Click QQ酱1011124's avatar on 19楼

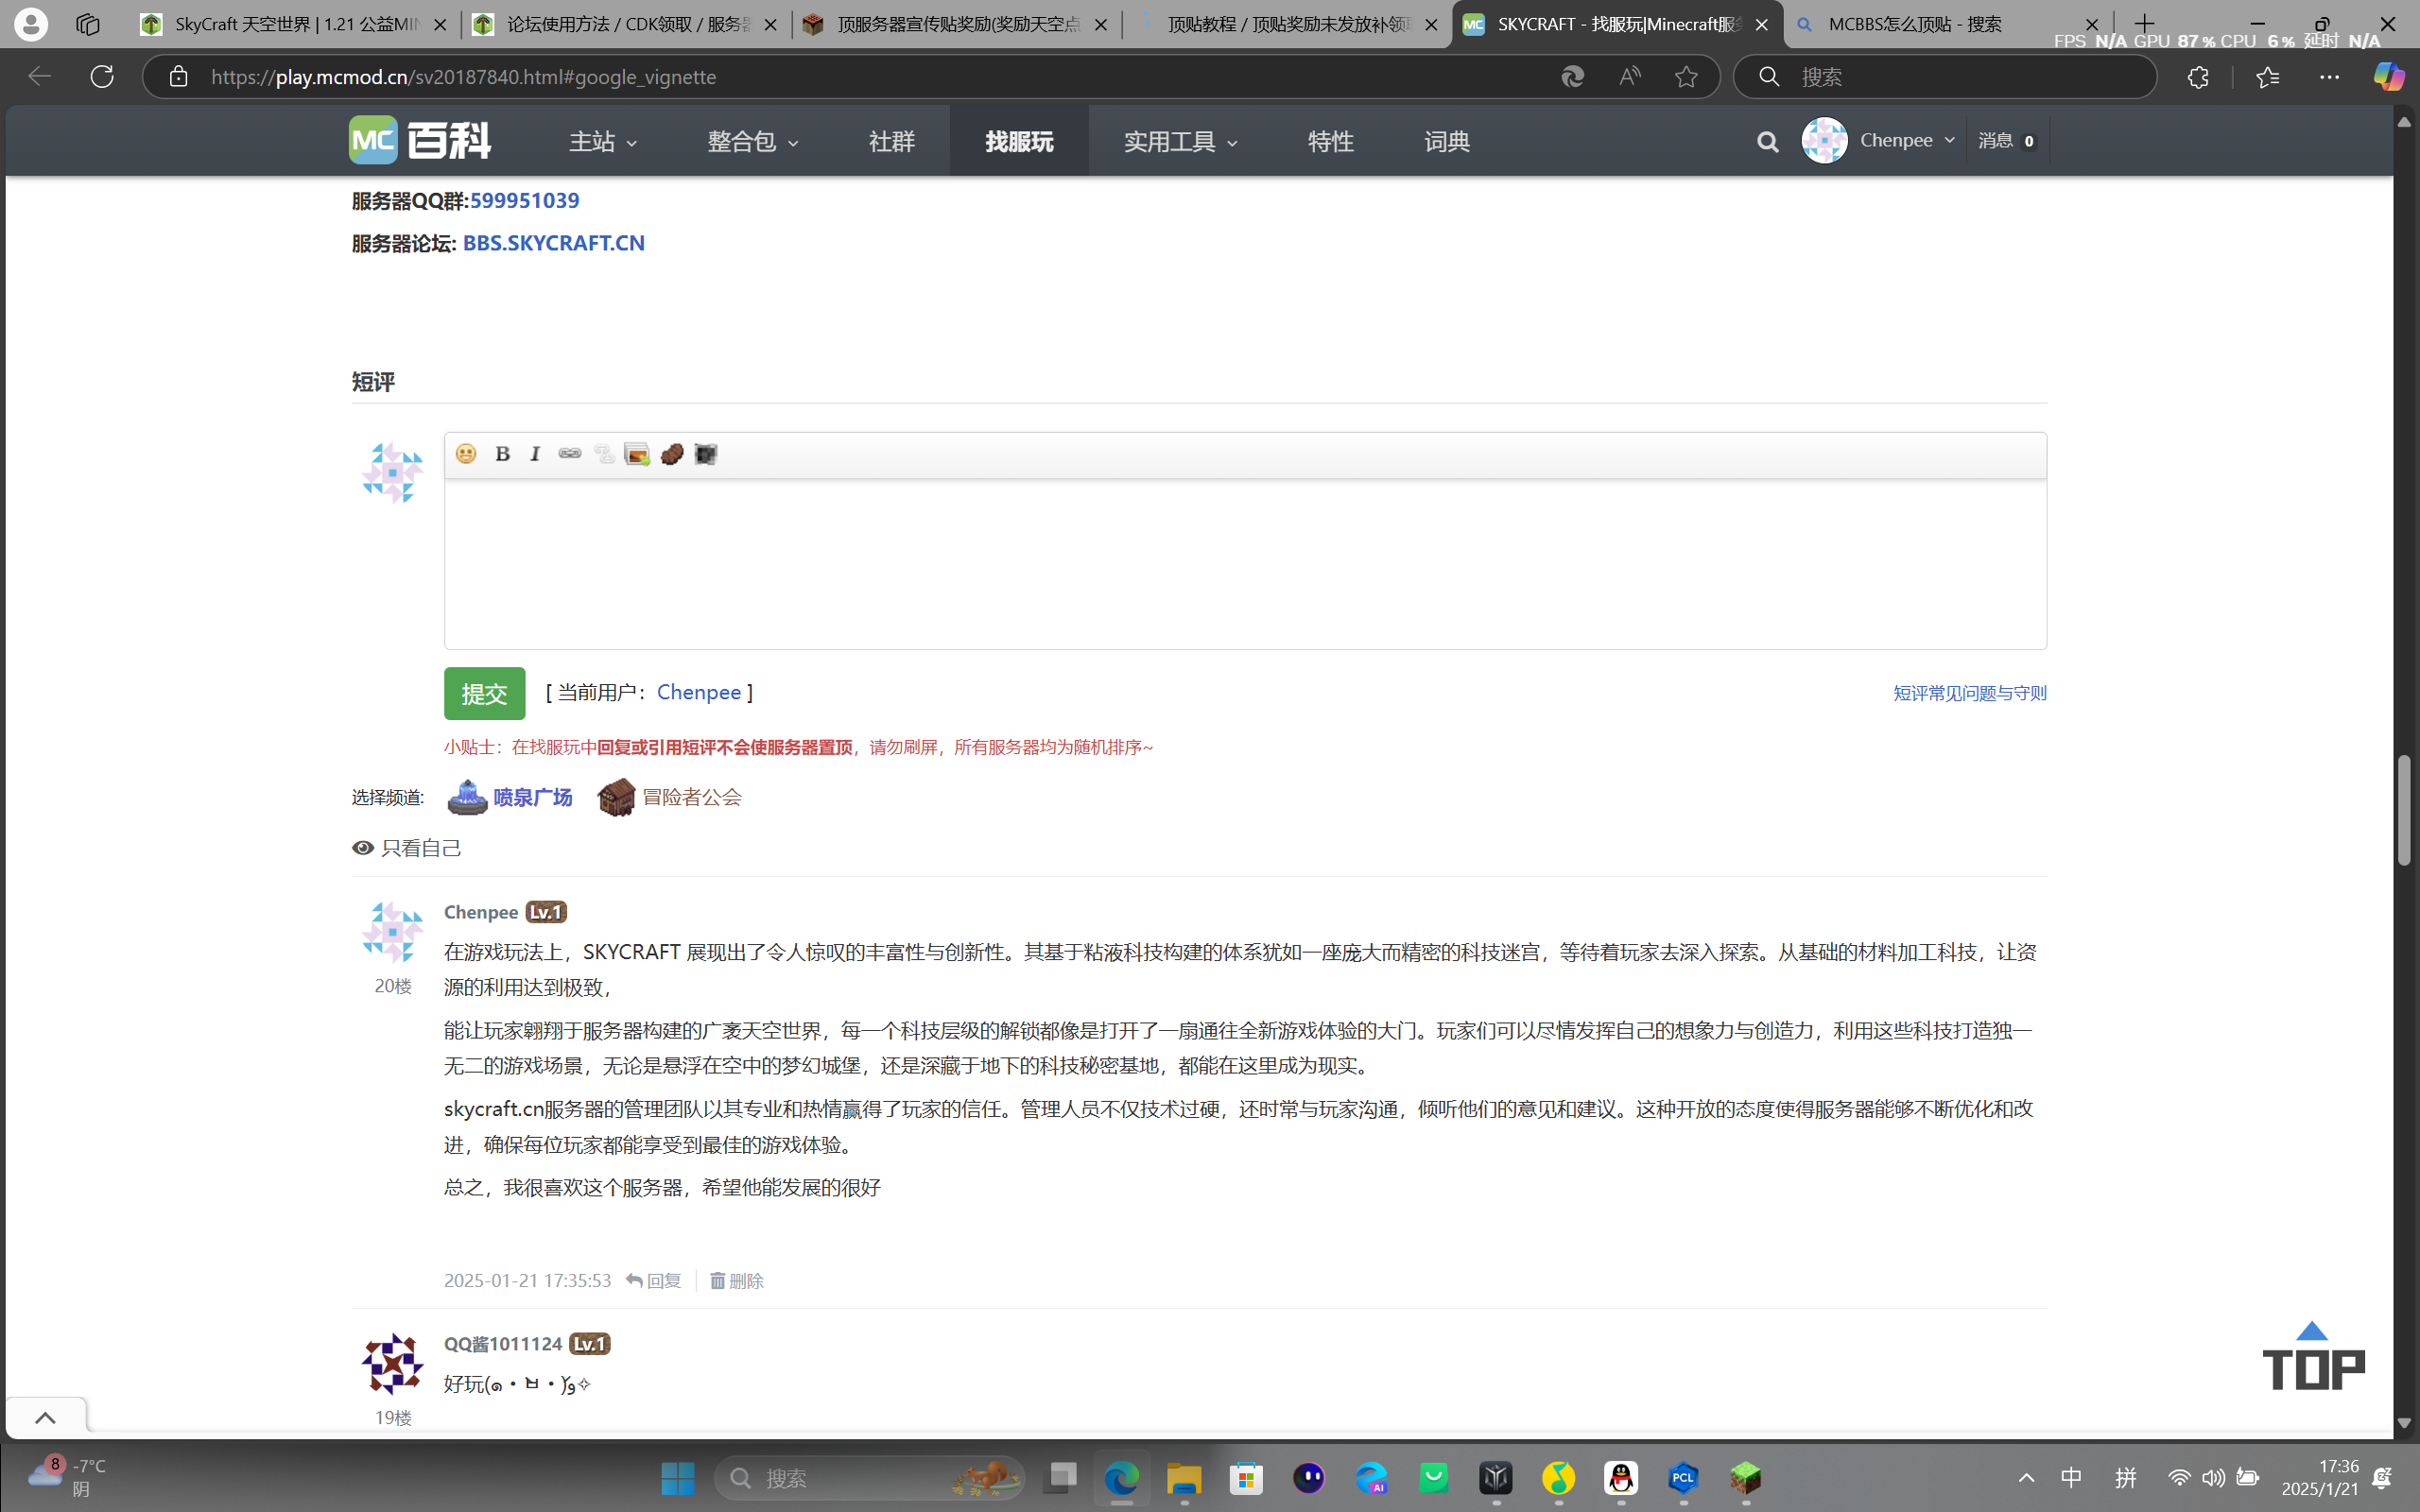[392, 1364]
